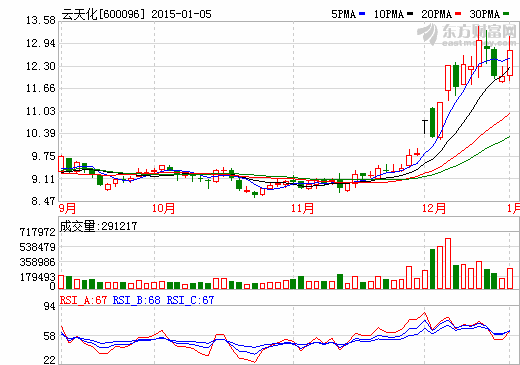Click the 8.47 price axis label
Image resolution: width=520 pixels, height=365 pixels.
click(43, 201)
